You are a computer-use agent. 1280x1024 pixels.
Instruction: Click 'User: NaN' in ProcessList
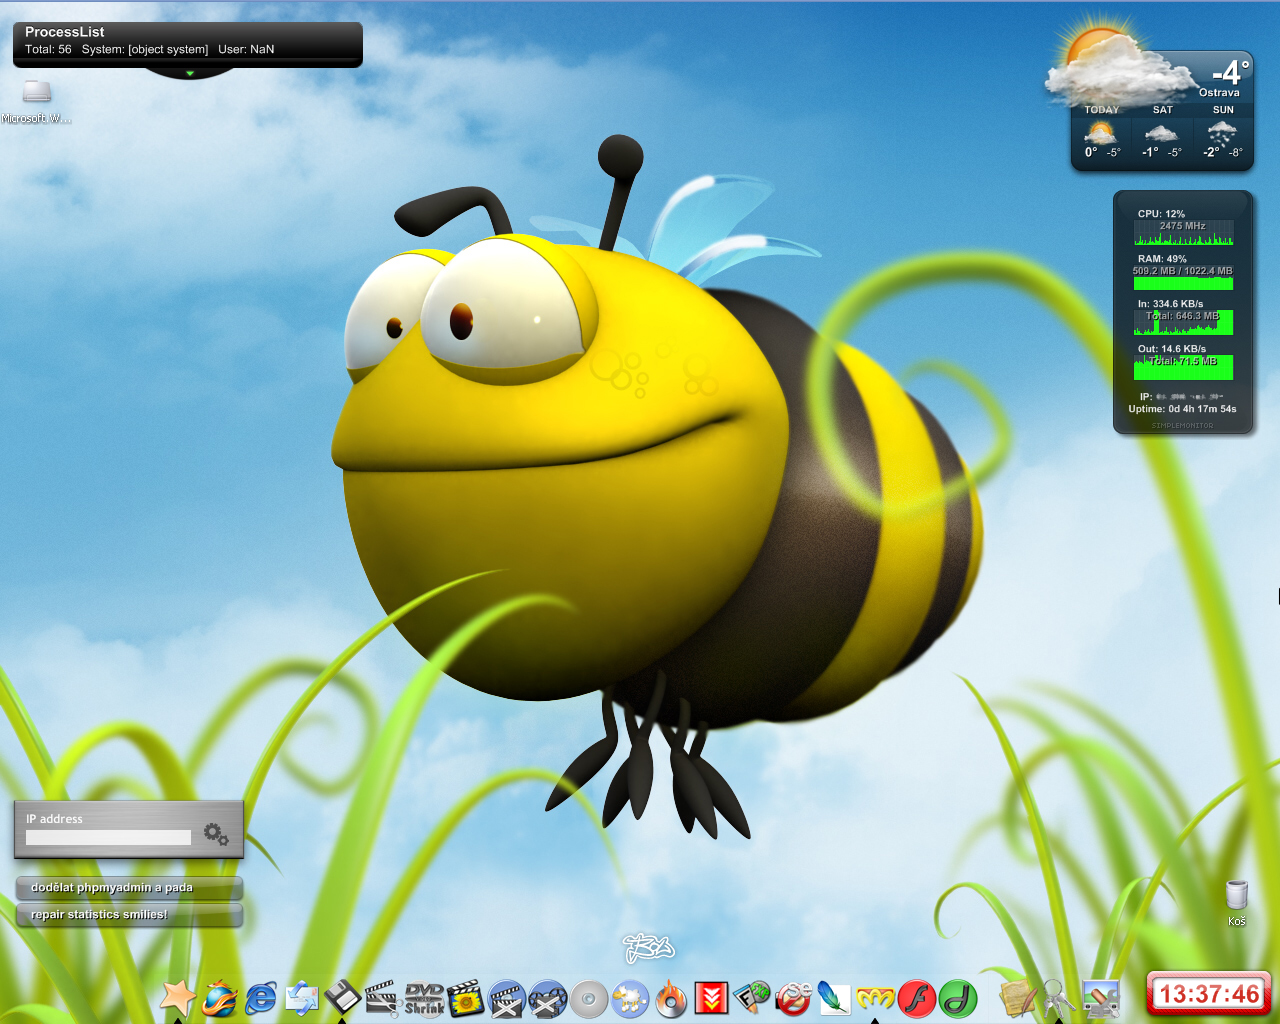246,49
